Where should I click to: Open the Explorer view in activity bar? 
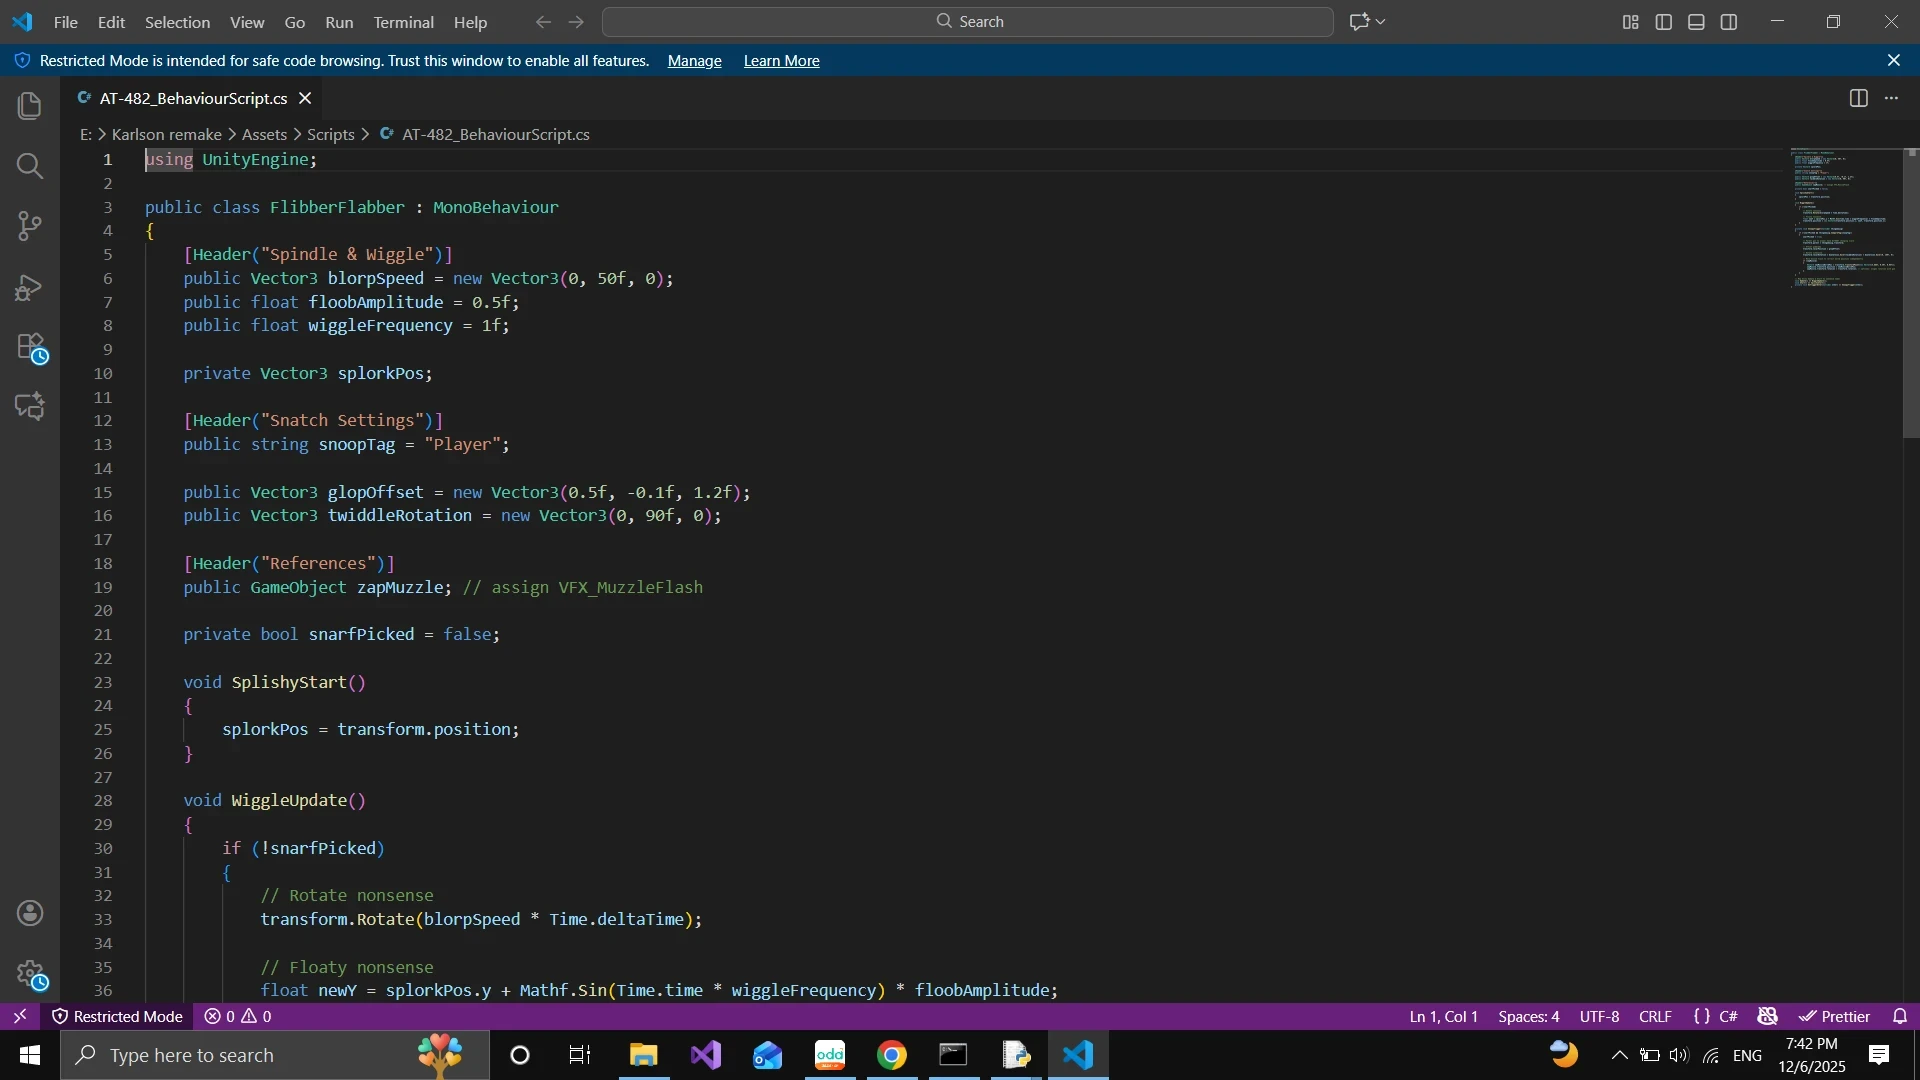pos(30,106)
